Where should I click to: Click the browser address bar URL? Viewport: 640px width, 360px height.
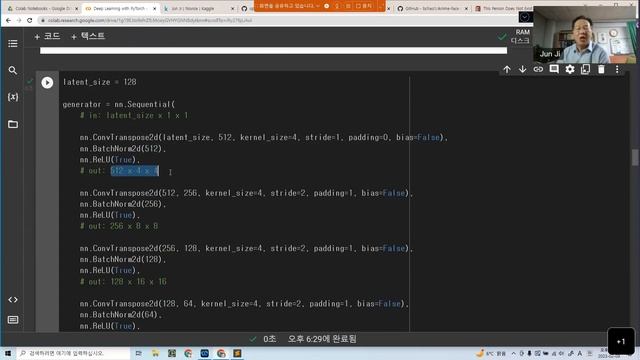point(150,20)
